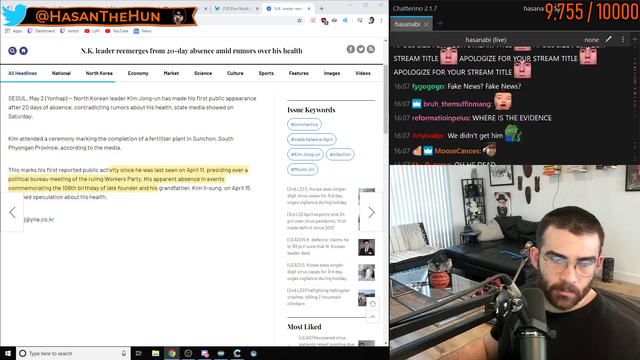This screenshot has height=360, width=640.
Task: Go to the Sports section
Action: [x=266, y=73]
